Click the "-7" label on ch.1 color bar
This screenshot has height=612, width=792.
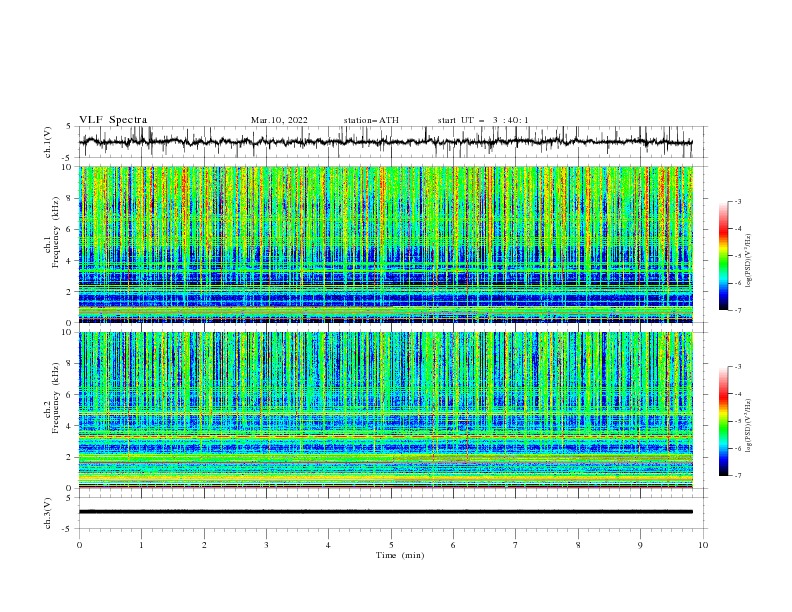tap(738, 310)
